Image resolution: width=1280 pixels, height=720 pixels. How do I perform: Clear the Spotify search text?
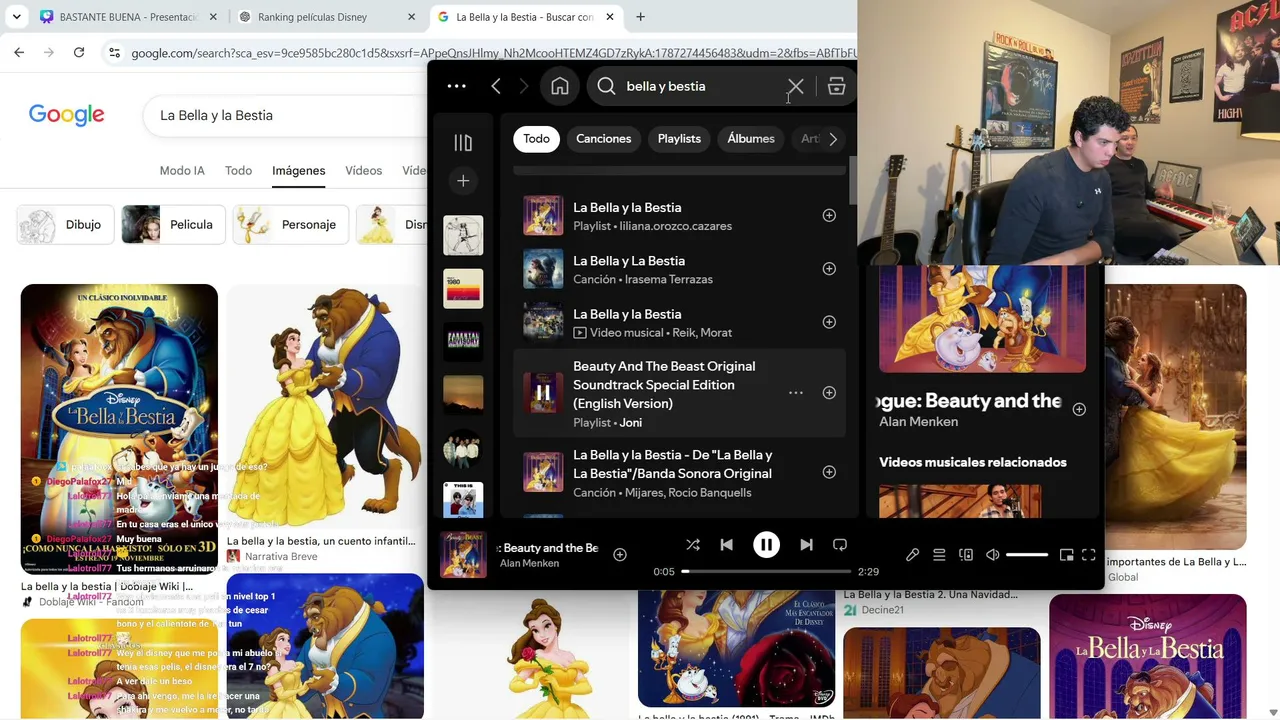click(x=795, y=86)
